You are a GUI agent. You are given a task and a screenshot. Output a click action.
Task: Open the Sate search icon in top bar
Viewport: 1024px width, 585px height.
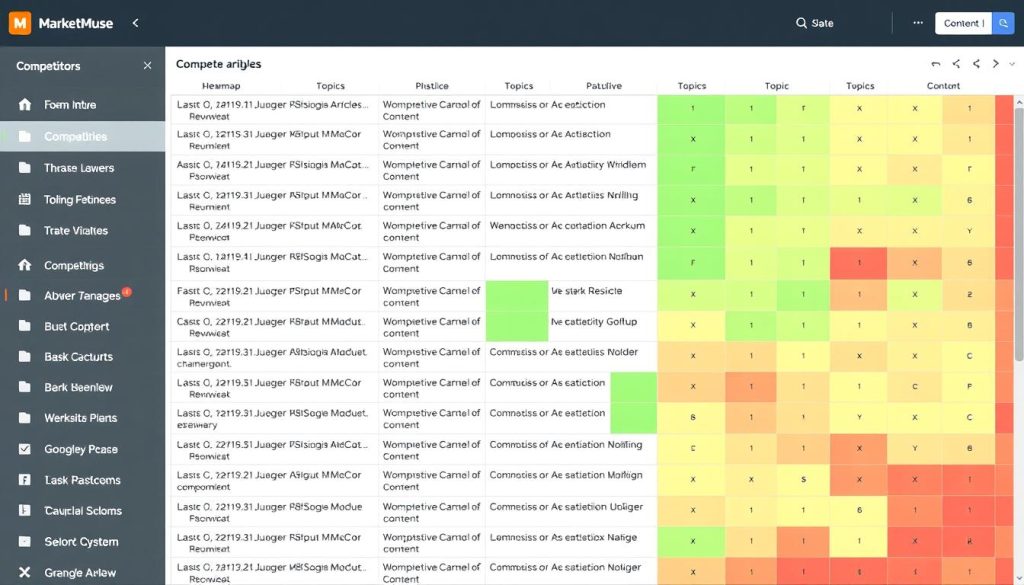tap(800, 22)
